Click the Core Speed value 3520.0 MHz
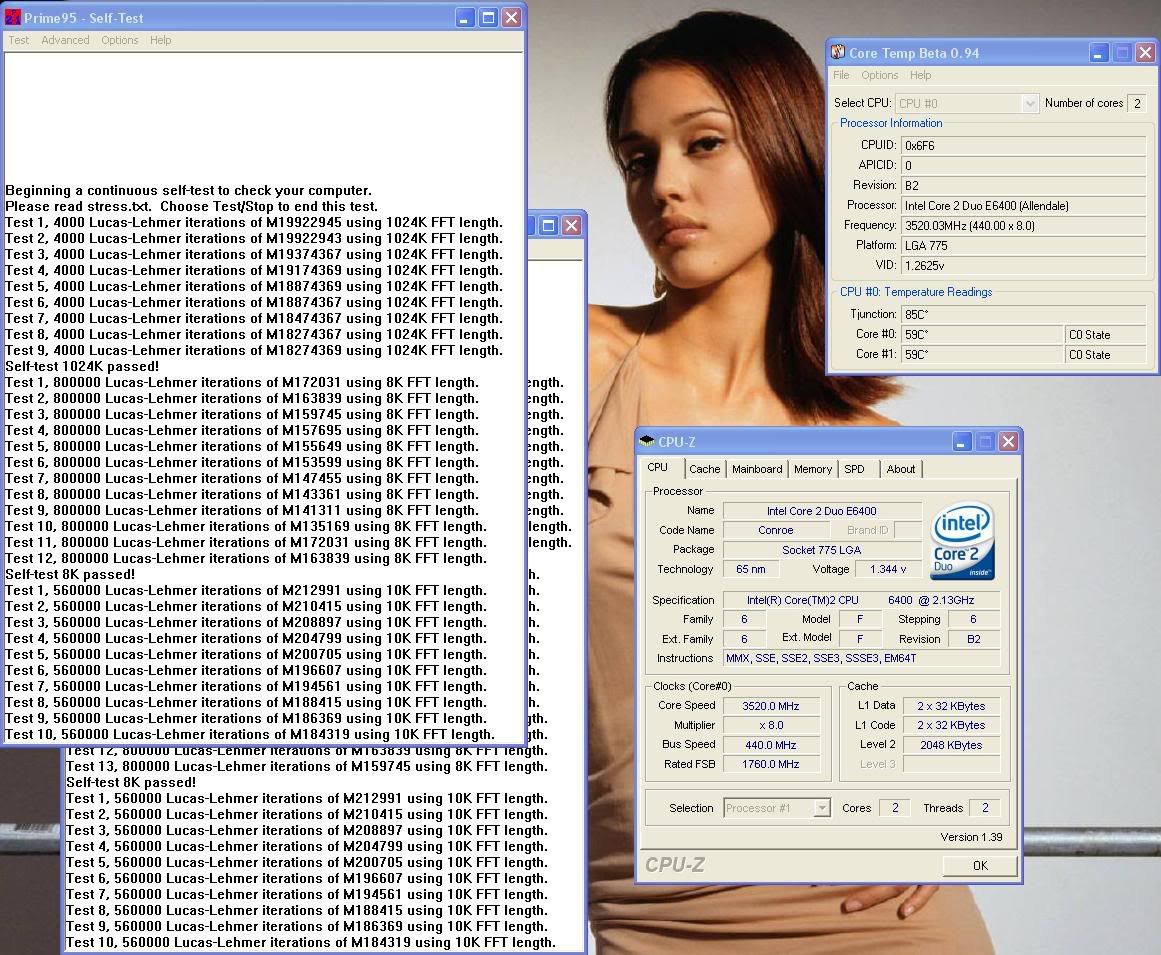The image size is (1161, 955). point(771,706)
